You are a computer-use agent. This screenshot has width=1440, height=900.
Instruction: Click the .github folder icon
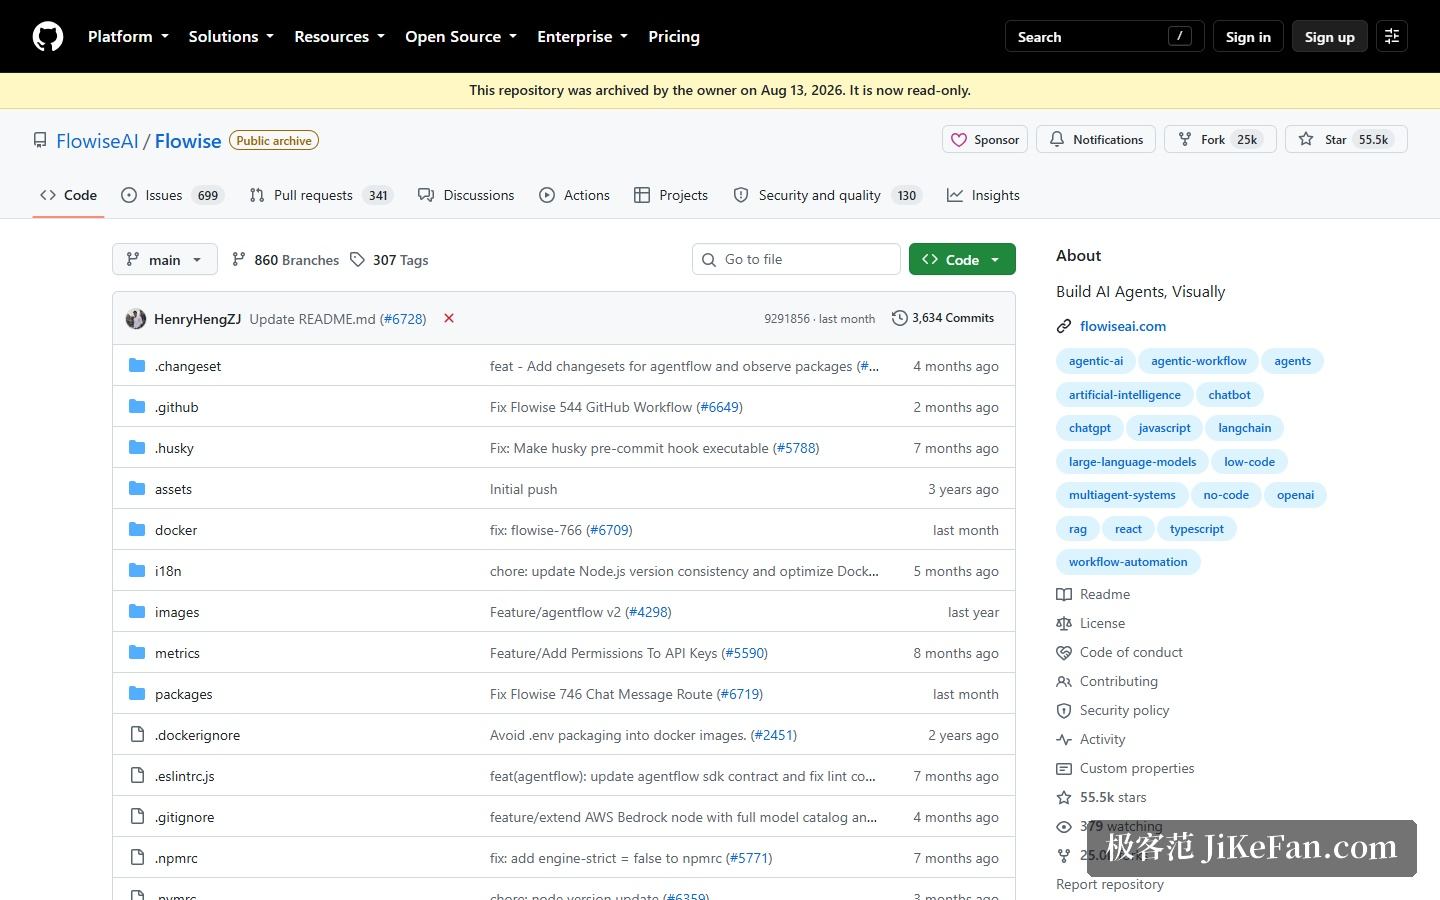point(137,407)
